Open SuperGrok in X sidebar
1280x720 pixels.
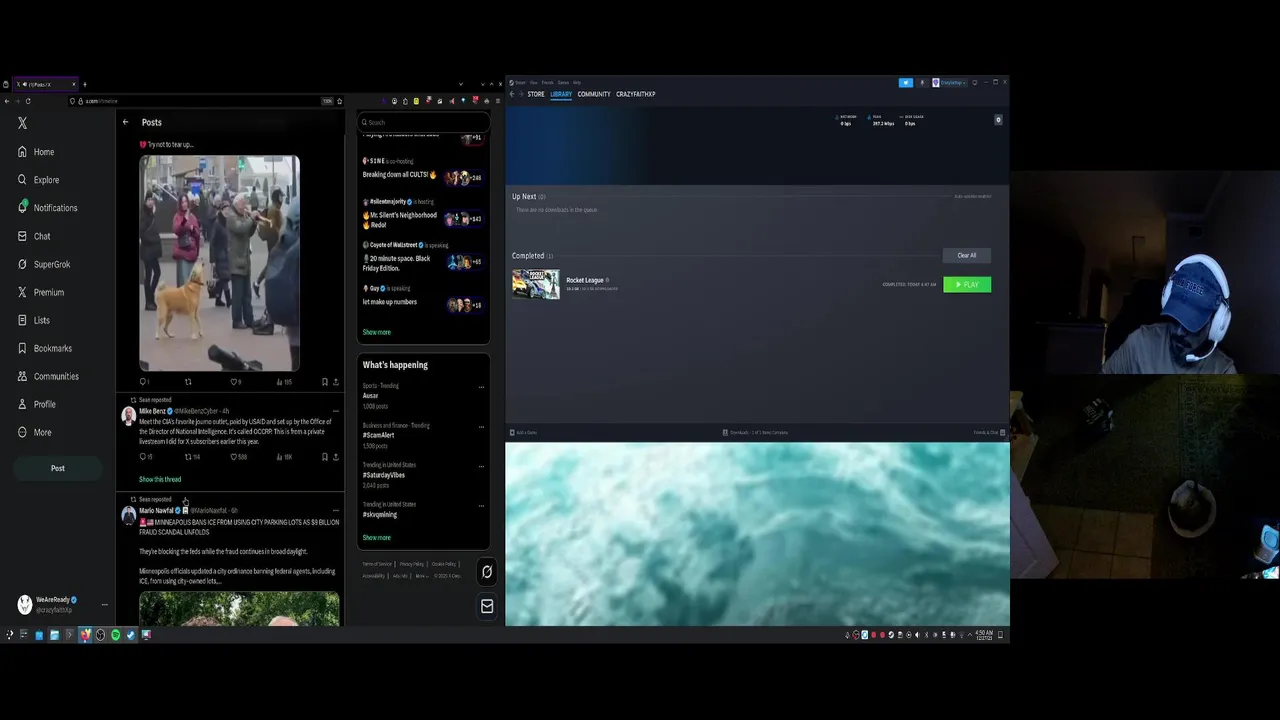(44, 264)
